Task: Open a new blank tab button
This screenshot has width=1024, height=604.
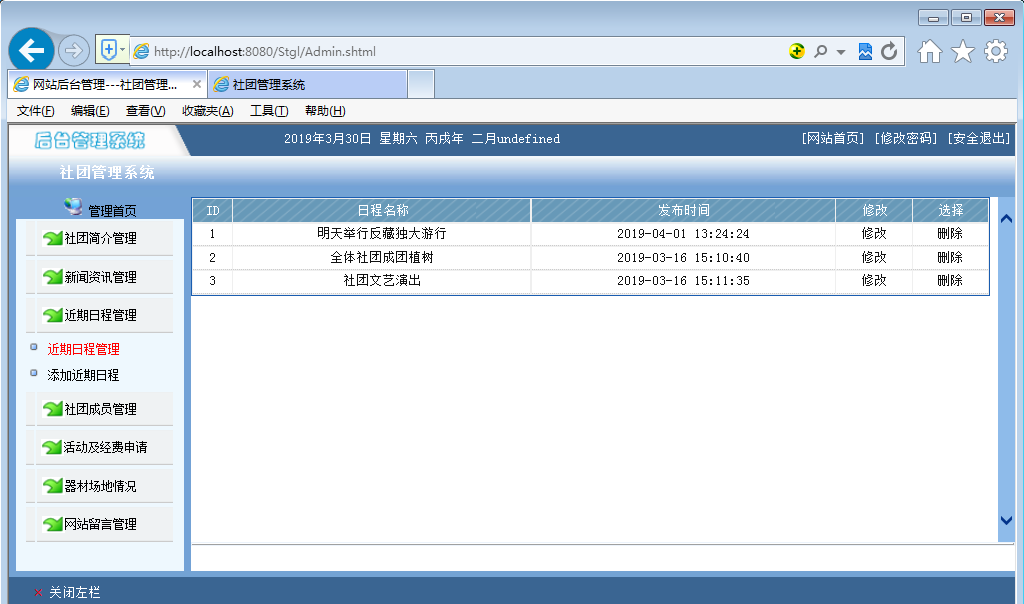Action: pos(421,84)
